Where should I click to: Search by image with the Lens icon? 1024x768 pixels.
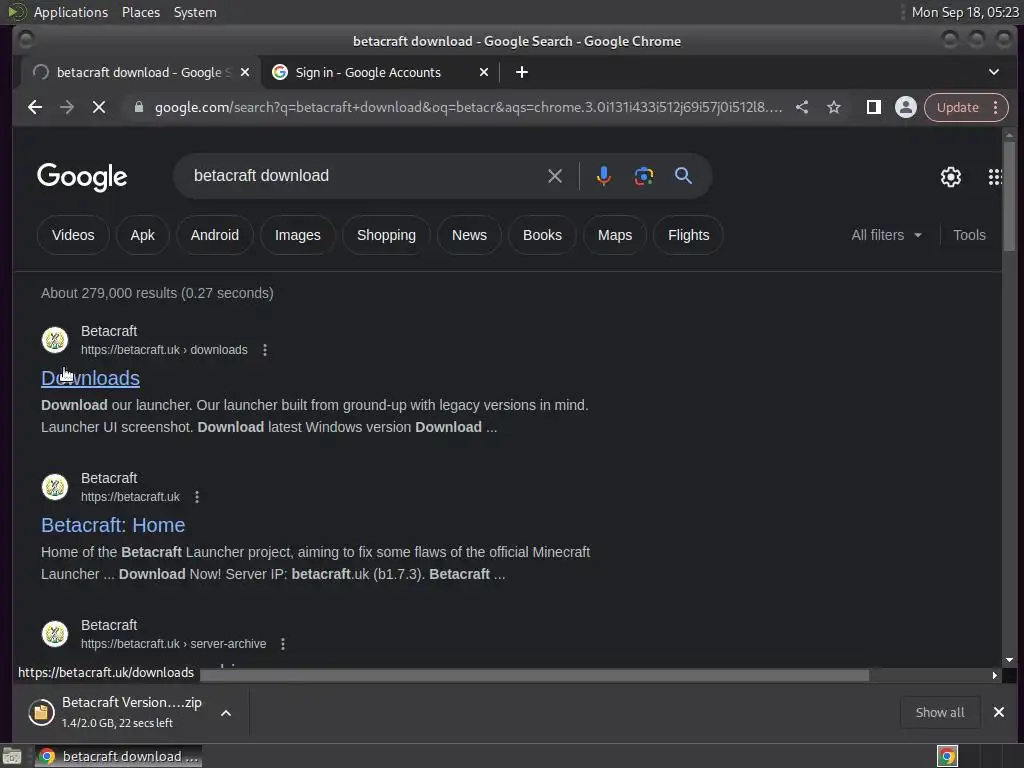click(643, 176)
